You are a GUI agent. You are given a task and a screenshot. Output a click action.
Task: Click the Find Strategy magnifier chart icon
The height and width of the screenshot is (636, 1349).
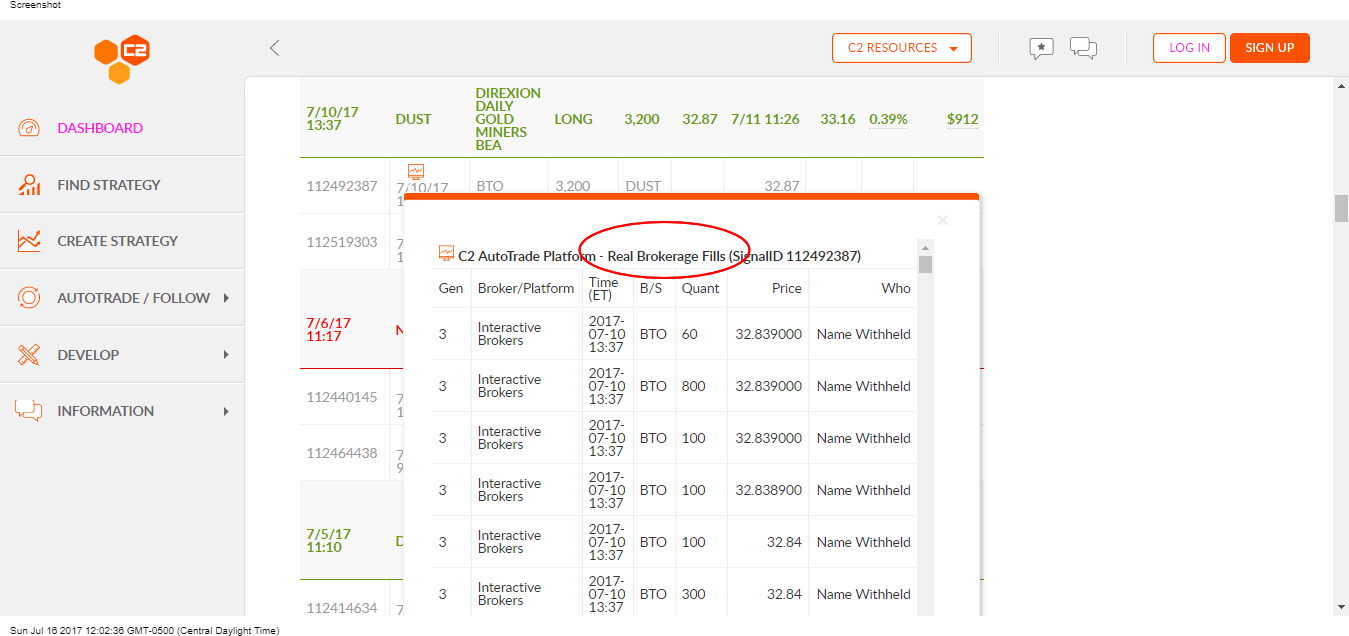(x=29, y=185)
